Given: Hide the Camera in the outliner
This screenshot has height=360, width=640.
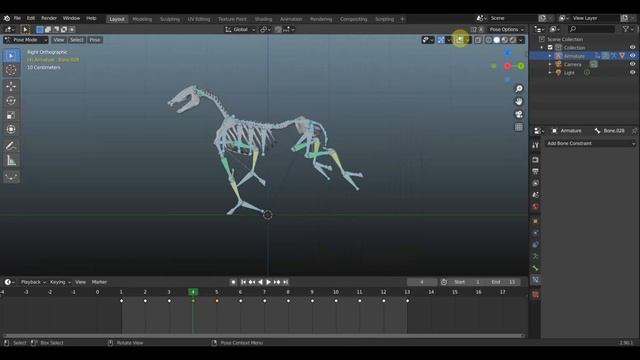Looking at the screenshot, I should pos(632,64).
